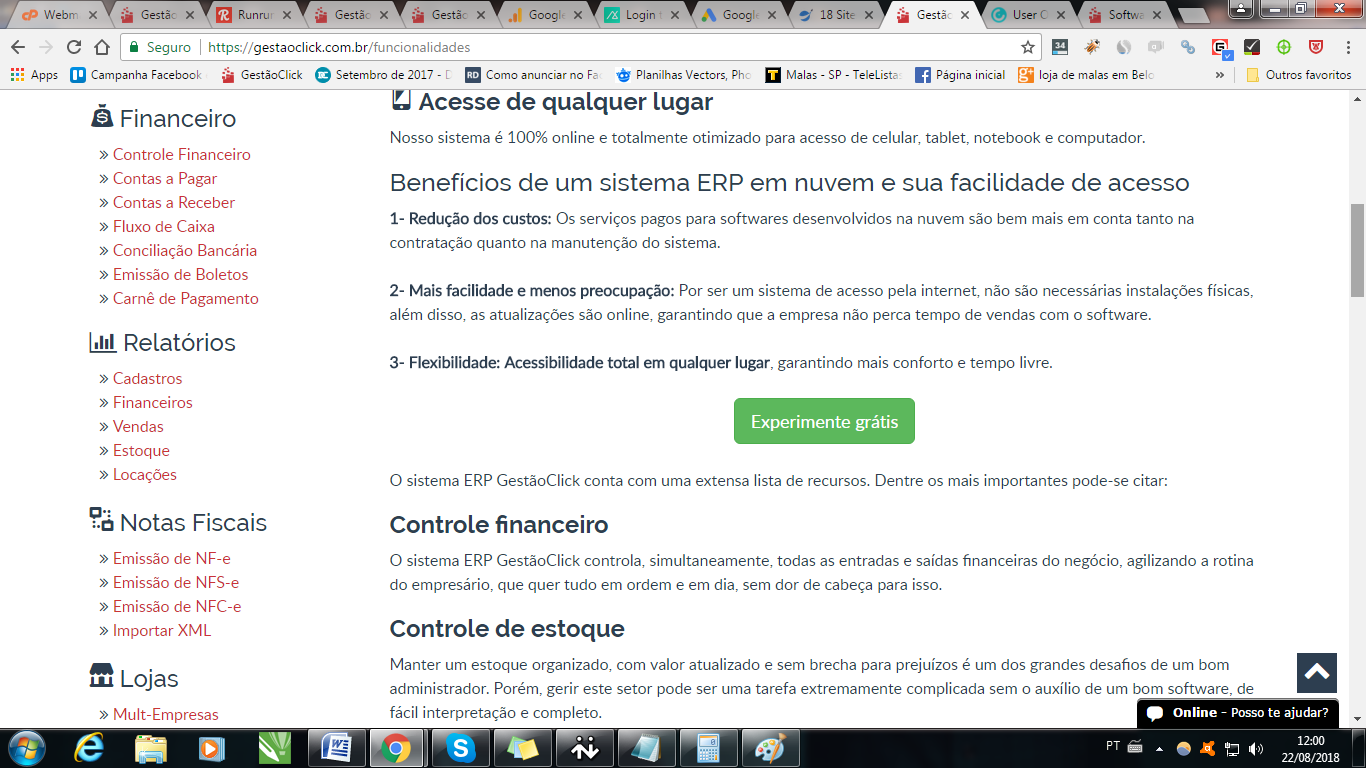
Task: Open the Mult-Empresas link
Action: (x=166, y=714)
